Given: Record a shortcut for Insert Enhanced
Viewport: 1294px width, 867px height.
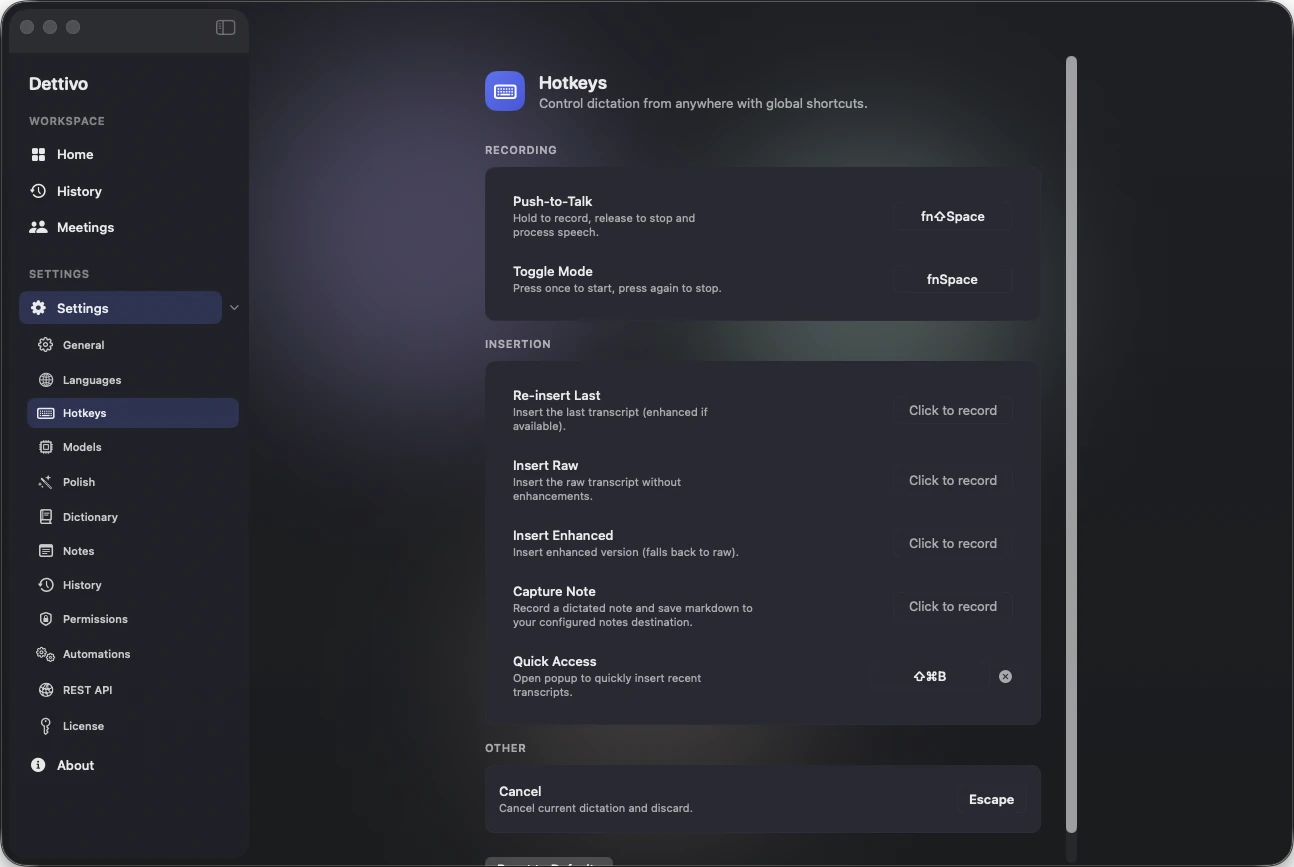Looking at the screenshot, I should [x=952, y=543].
